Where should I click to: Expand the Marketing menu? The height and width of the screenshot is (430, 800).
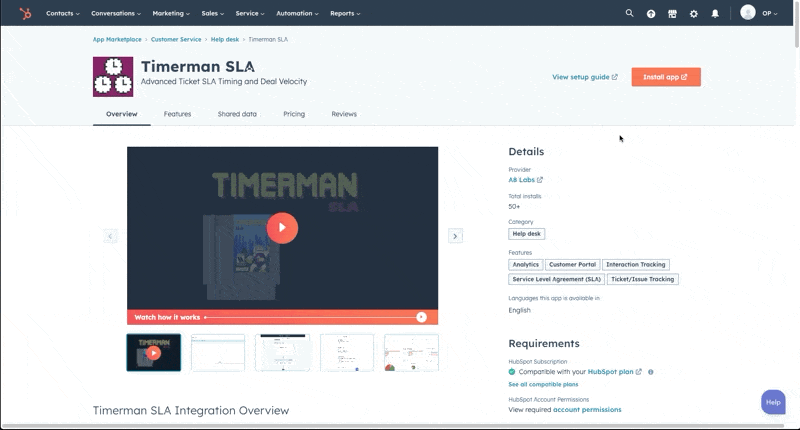coord(171,13)
